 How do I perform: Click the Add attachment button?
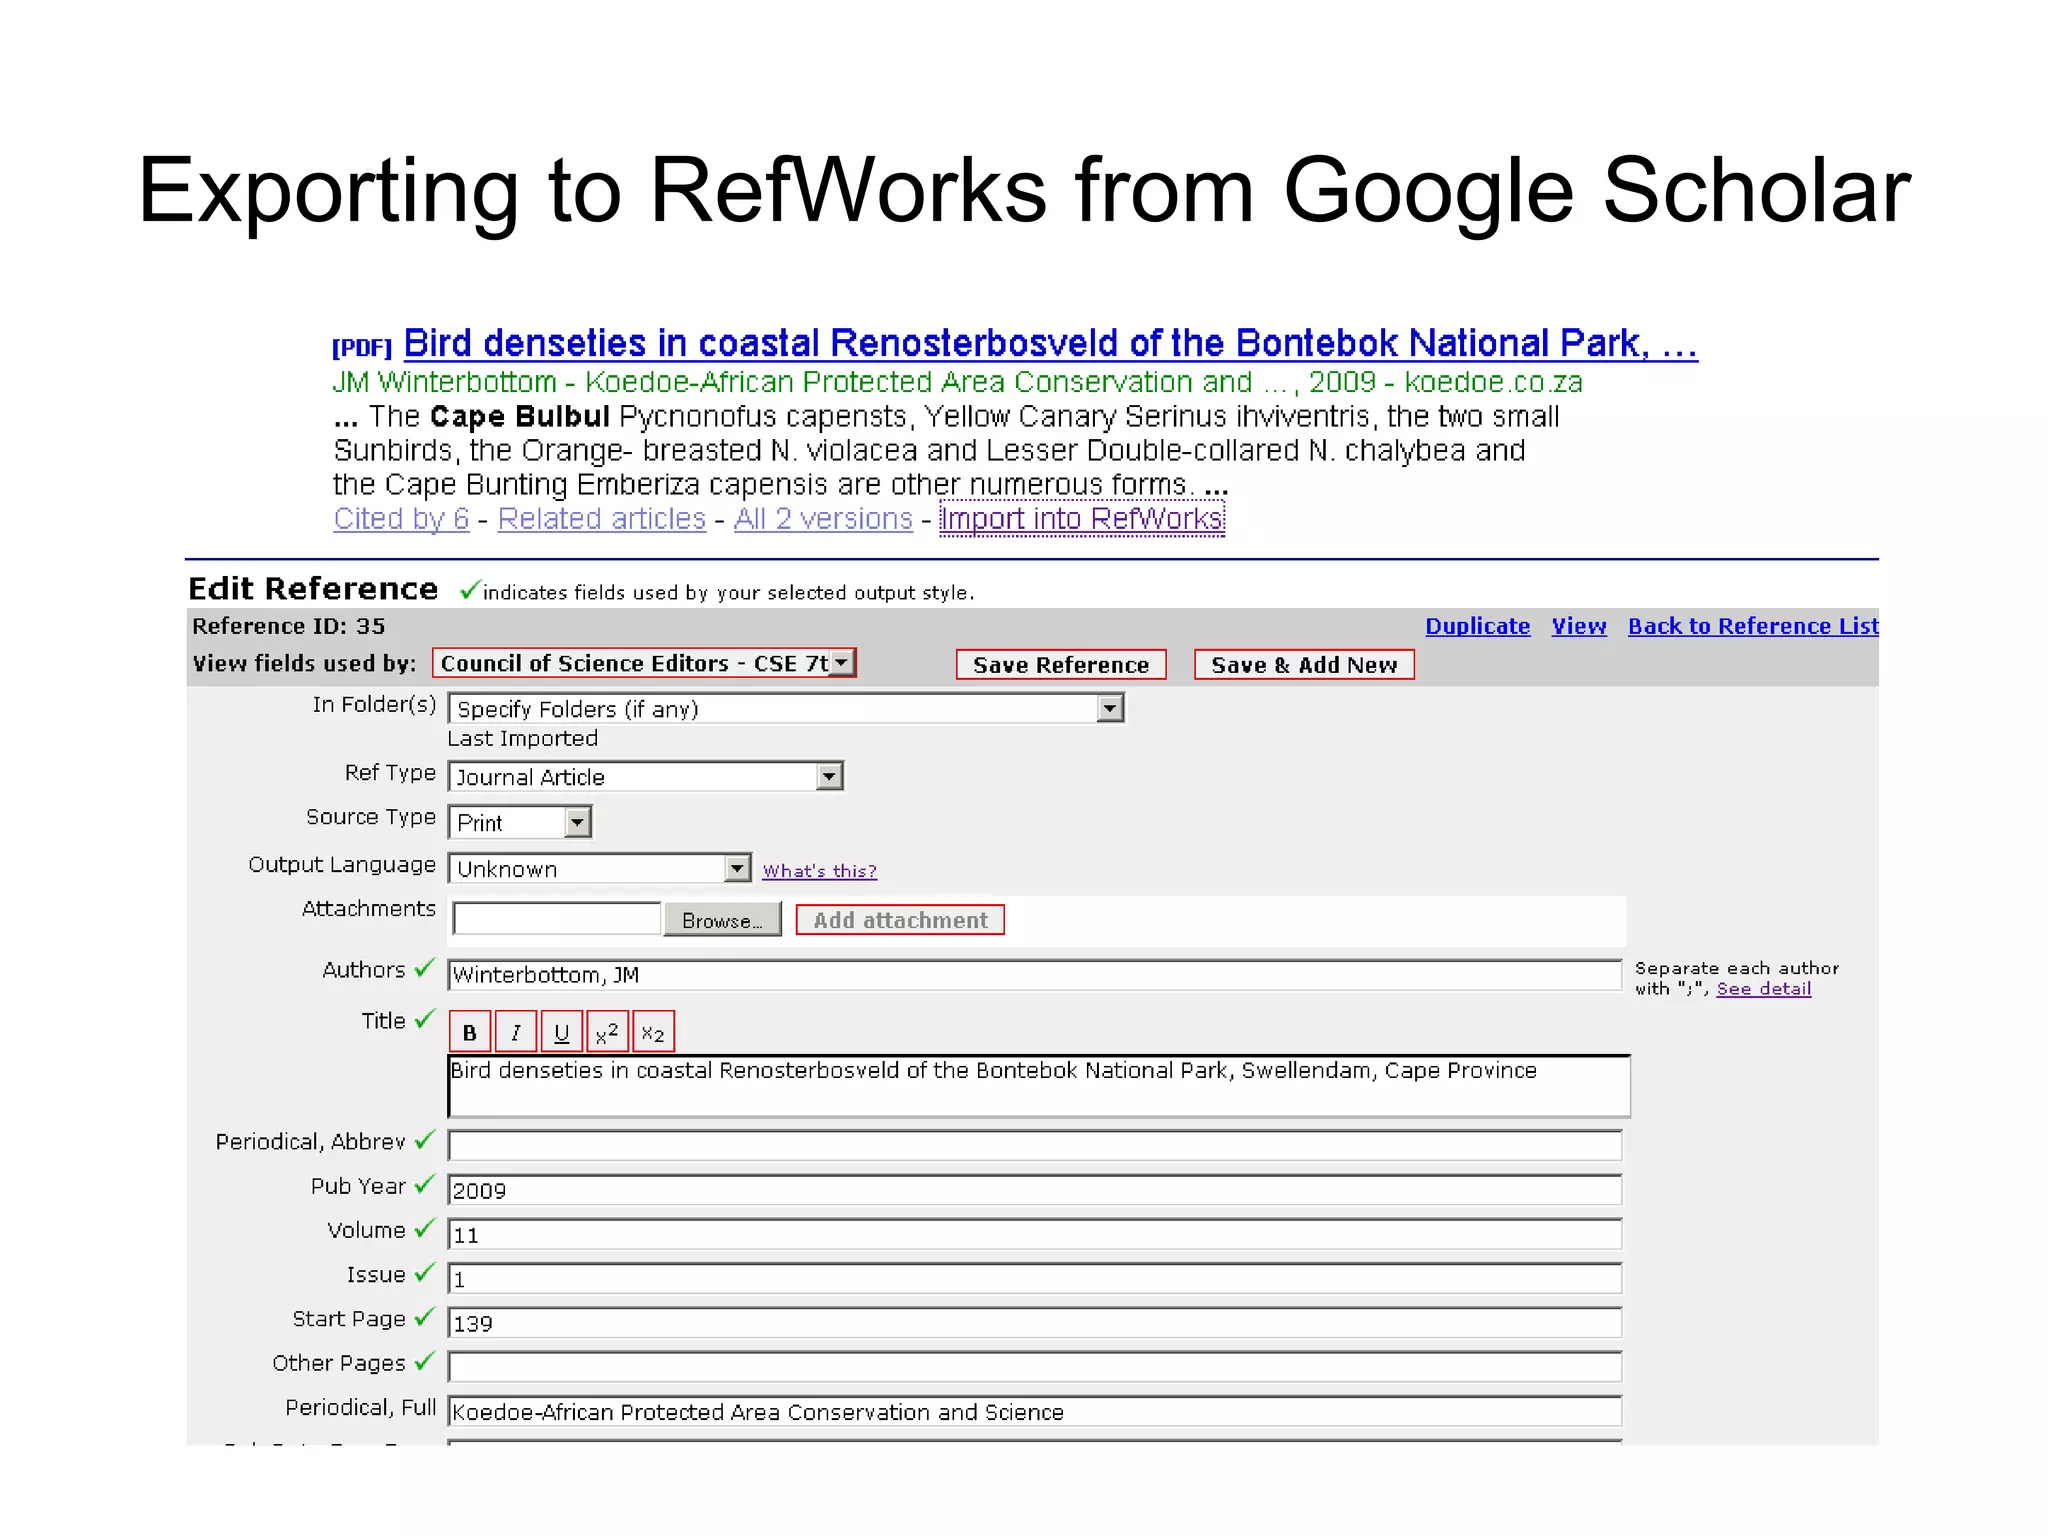900,920
